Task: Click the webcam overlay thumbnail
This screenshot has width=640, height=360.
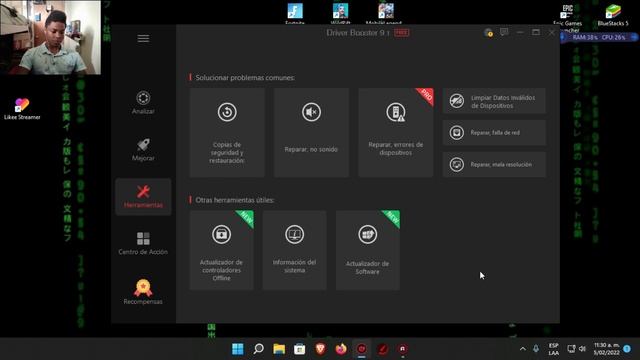Action: (51, 37)
